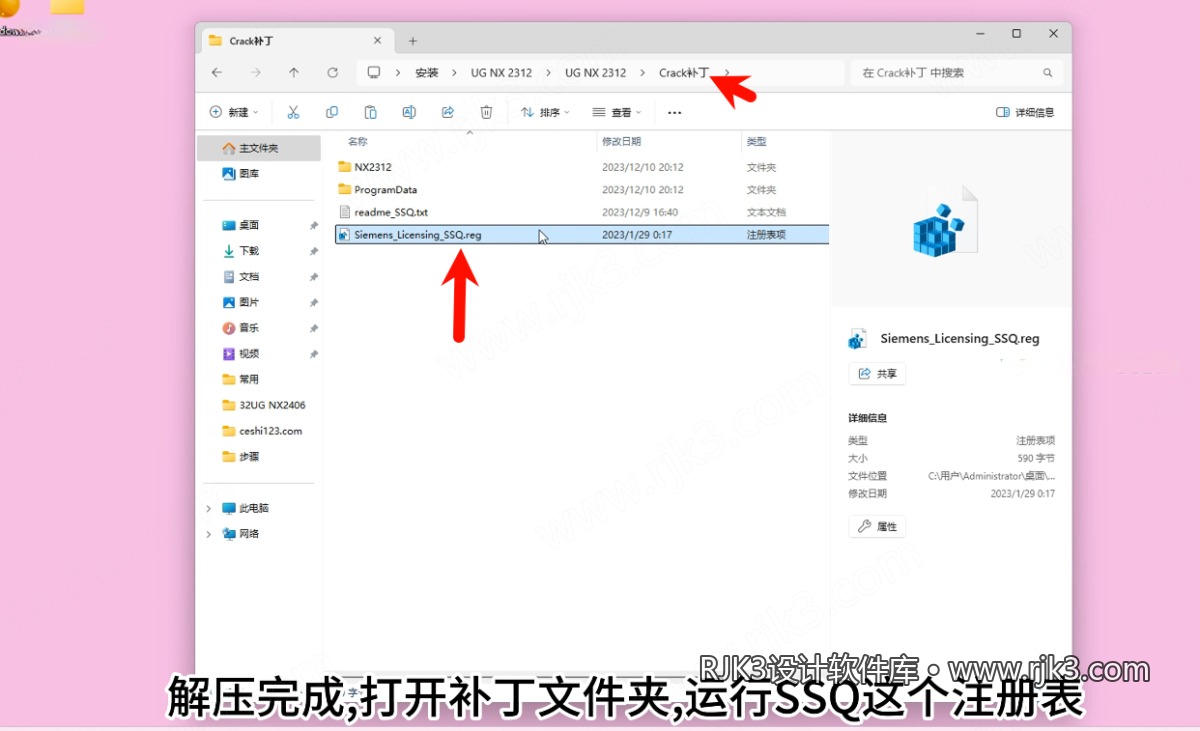
Task: Select the Siemens_Licensing_SSQ.reg file
Action: 582,234
